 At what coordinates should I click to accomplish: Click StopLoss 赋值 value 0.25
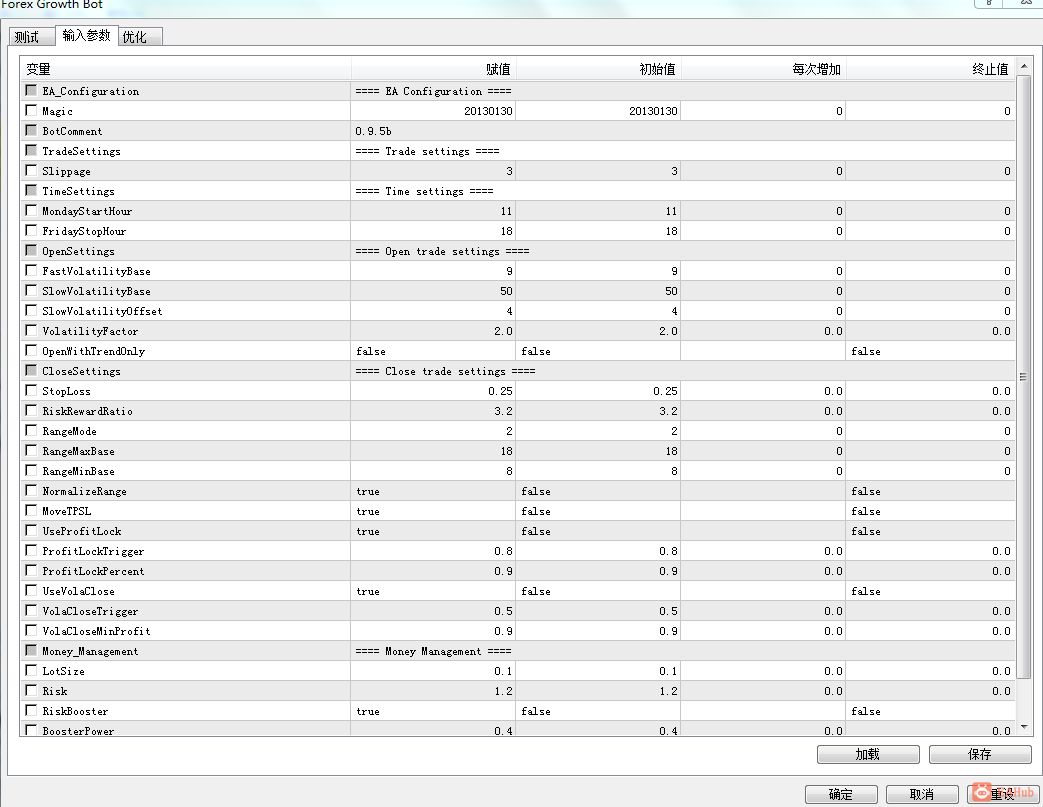coord(500,391)
